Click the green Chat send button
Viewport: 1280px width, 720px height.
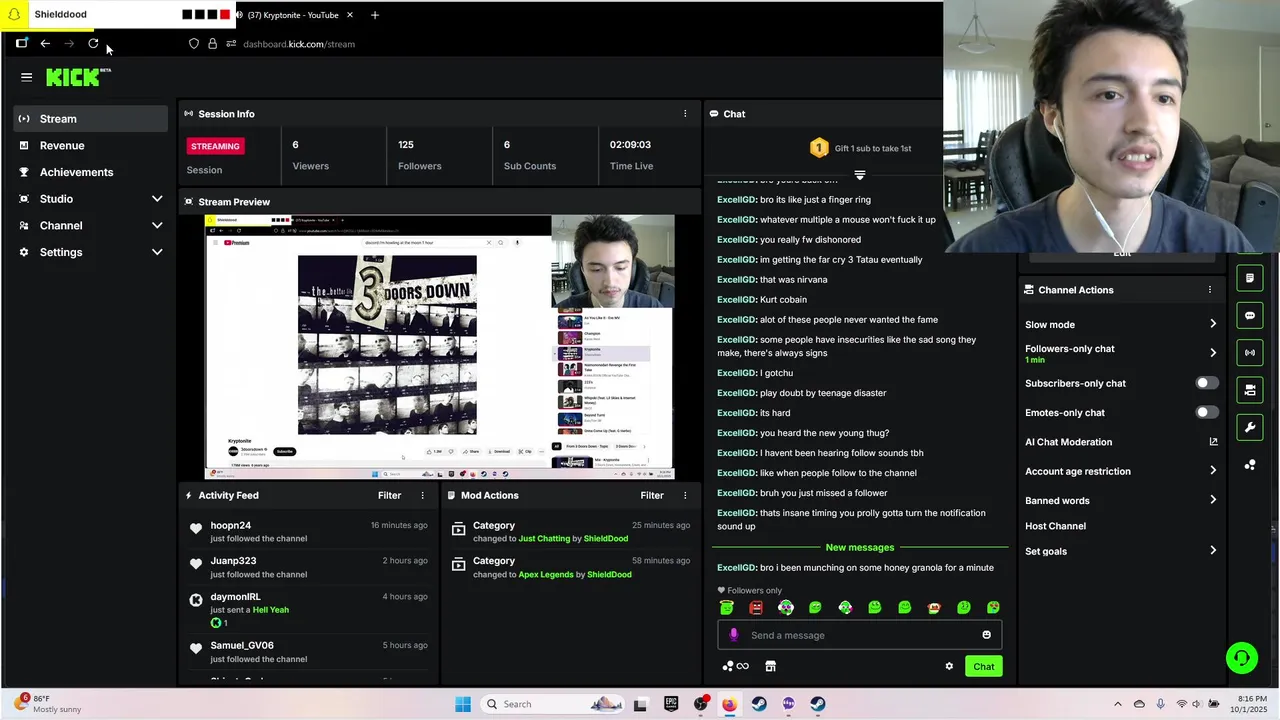984,666
